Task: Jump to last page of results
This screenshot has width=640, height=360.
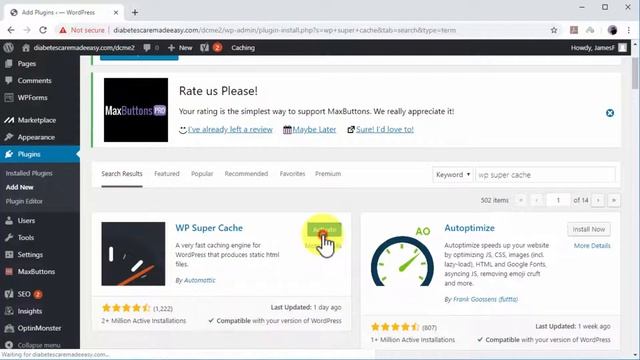Action: tap(613, 200)
